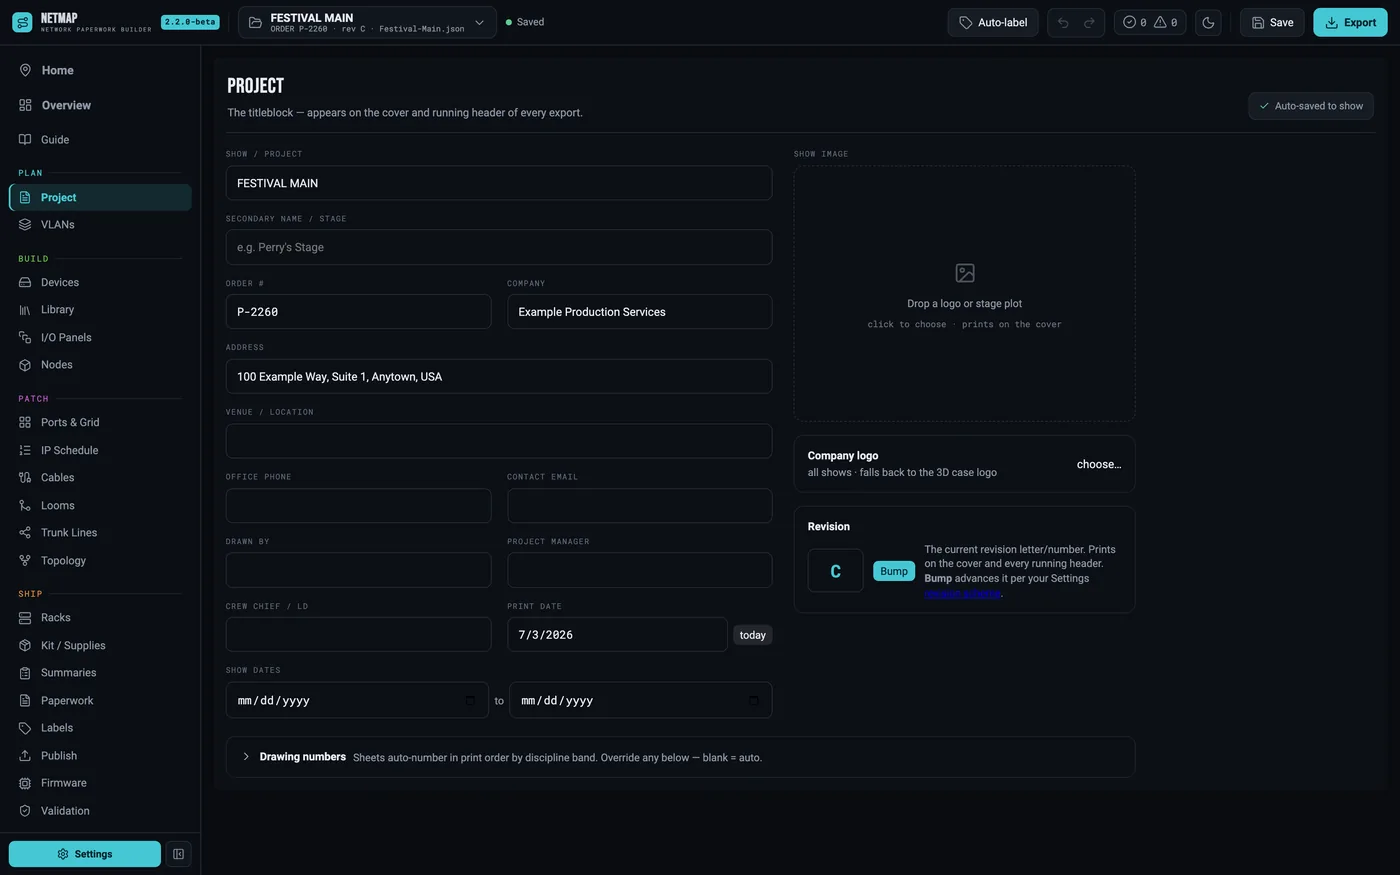Click the Secondary Name / Stage field
The image size is (1400, 875).
499,247
